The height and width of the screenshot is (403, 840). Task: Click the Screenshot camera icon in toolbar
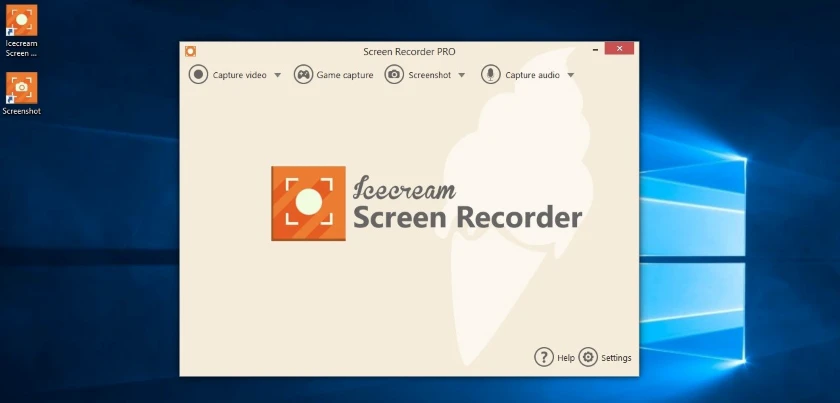pos(394,74)
